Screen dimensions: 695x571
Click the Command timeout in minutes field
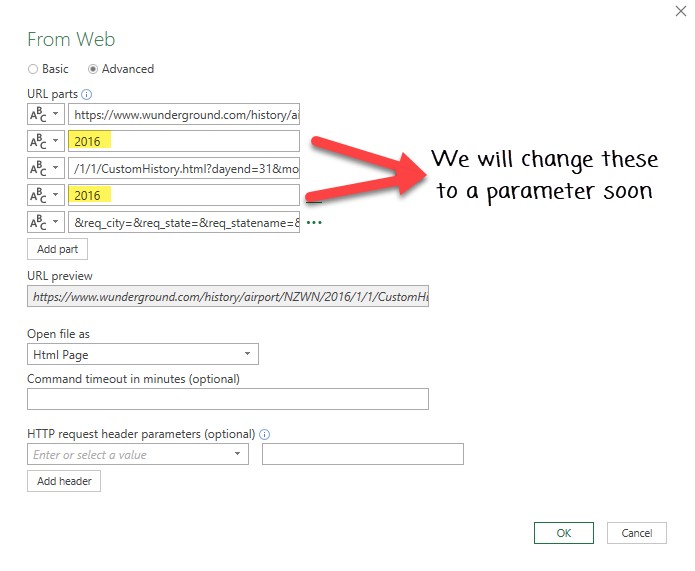click(227, 399)
